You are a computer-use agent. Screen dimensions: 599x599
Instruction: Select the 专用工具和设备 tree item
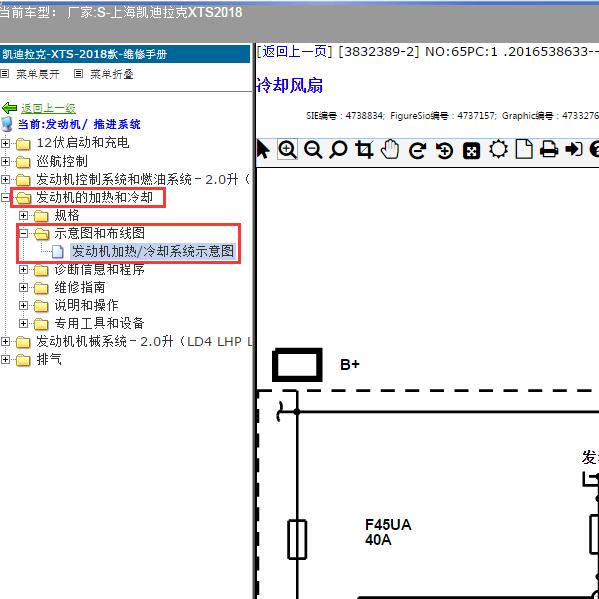click(99, 324)
